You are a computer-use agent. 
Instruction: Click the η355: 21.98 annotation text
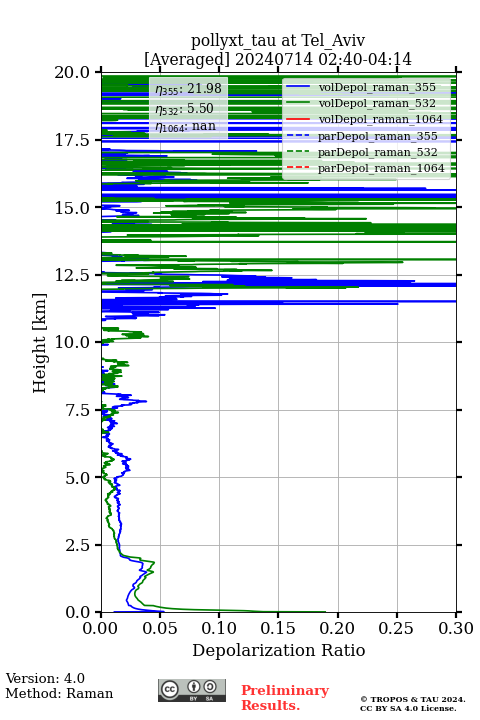(188, 89)
